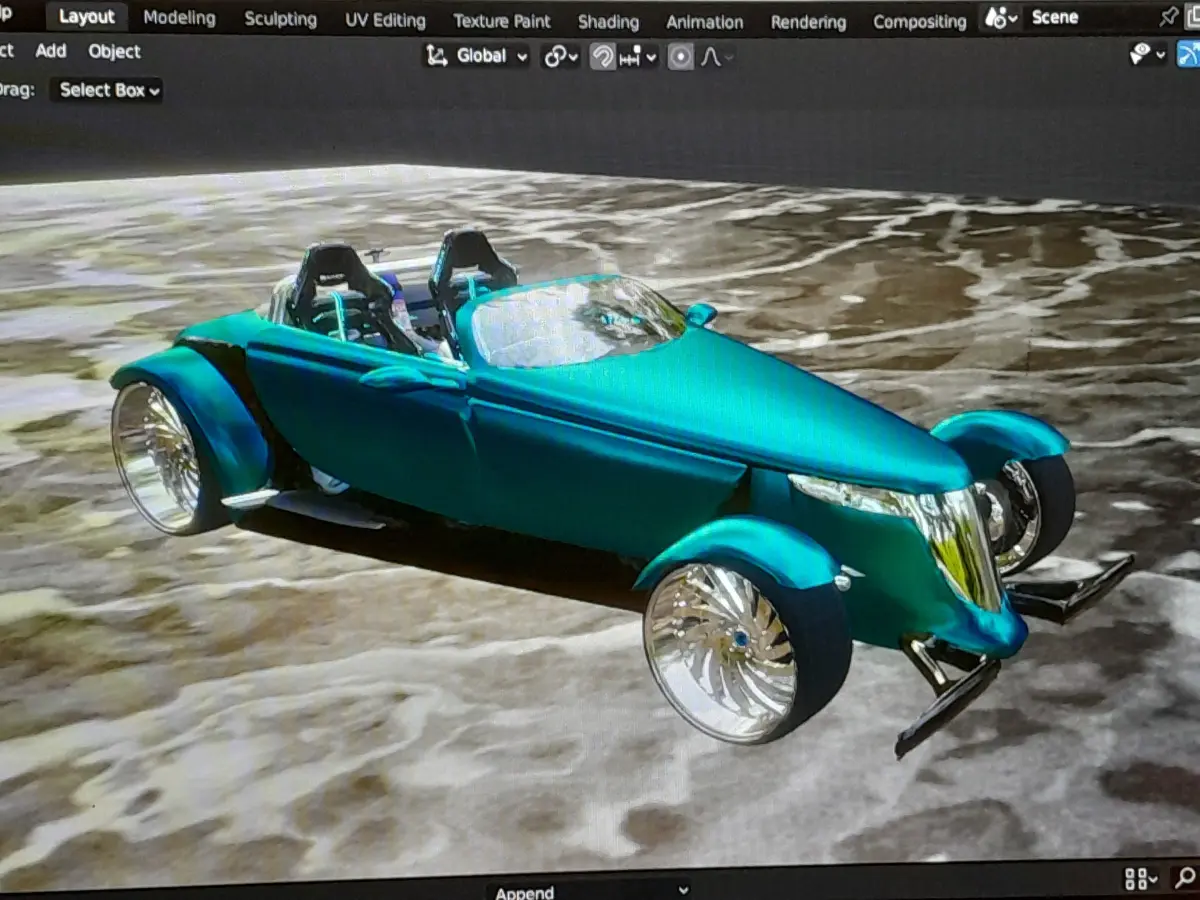Toggle the viewport gizmo button
Image resolution: width=1200 pixels, height=900 pixels.
tap(1188, 54)
